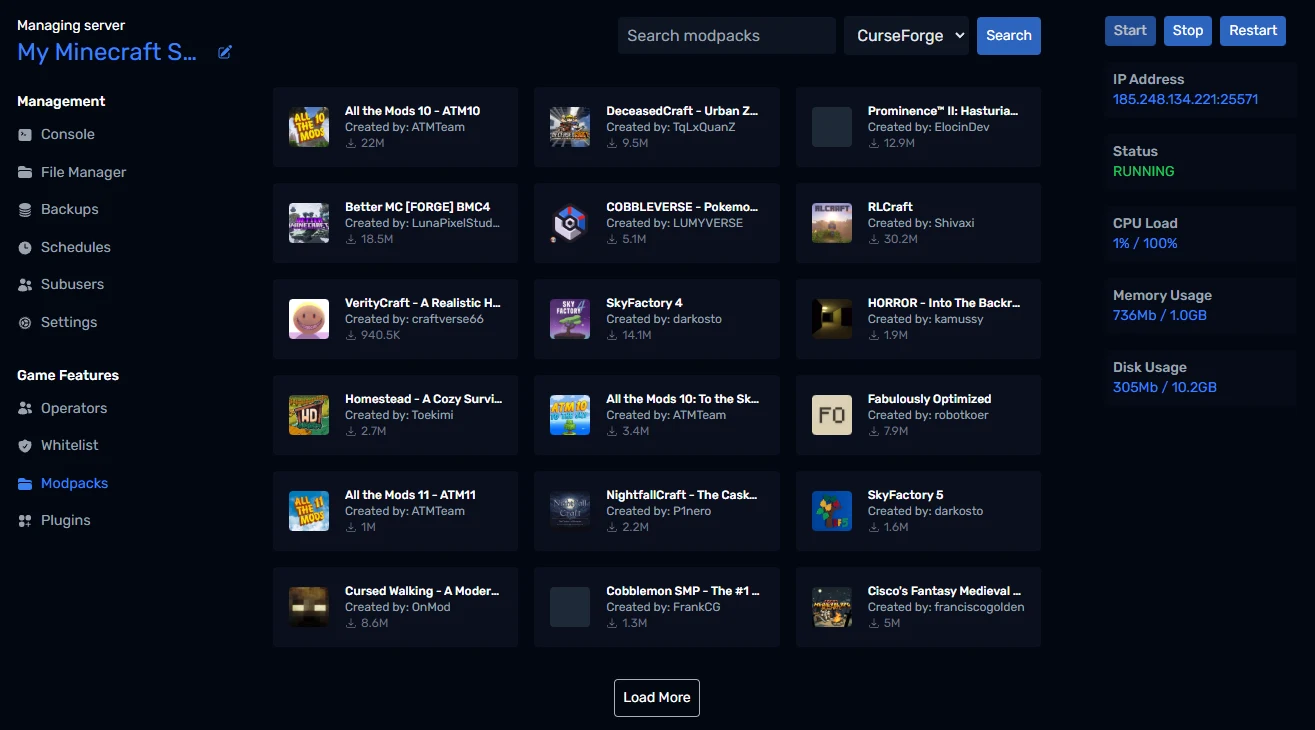Stop the running server
The height and width of the screenshot is (730, 1315).
pyautogui.click(x=1188, y=31)
